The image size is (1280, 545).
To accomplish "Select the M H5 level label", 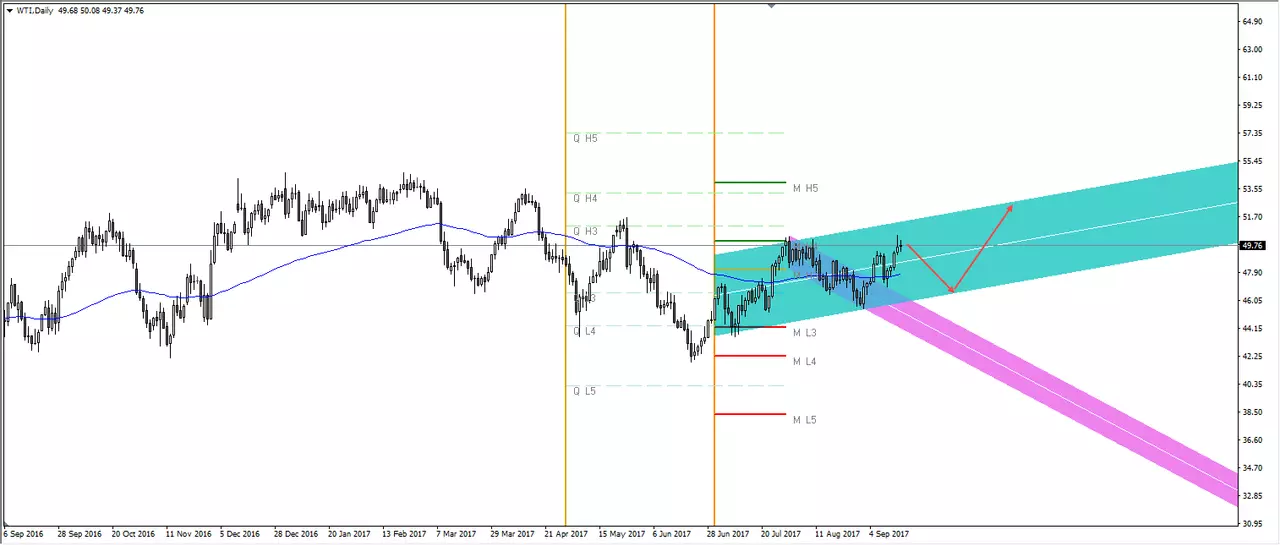I will pyautogui.click(x=805, y=188).
